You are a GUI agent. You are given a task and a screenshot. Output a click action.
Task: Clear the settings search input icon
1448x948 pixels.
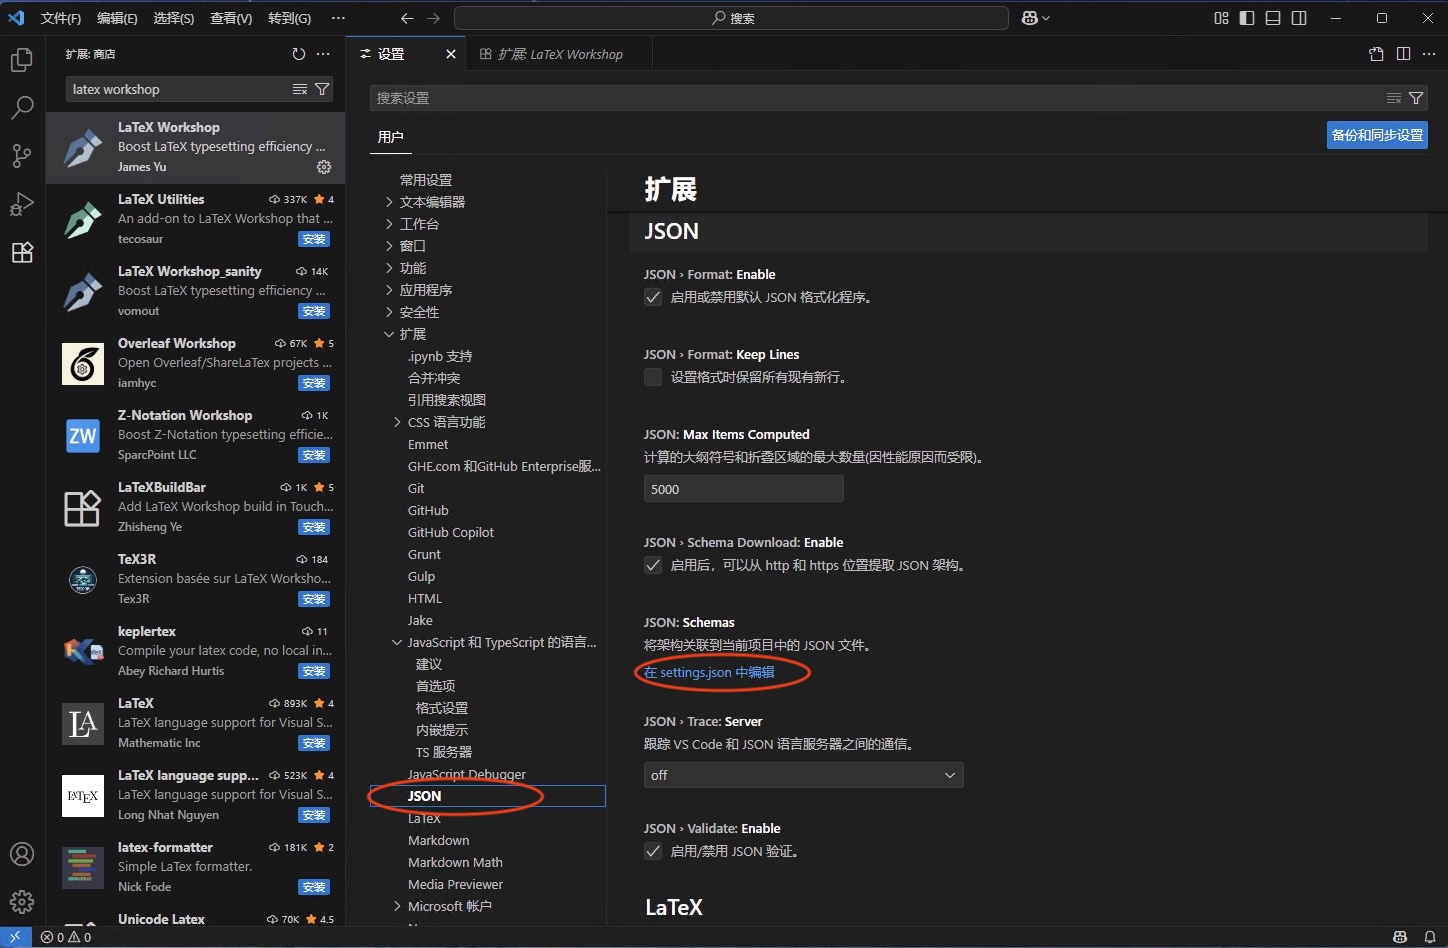pos(1394,98)
